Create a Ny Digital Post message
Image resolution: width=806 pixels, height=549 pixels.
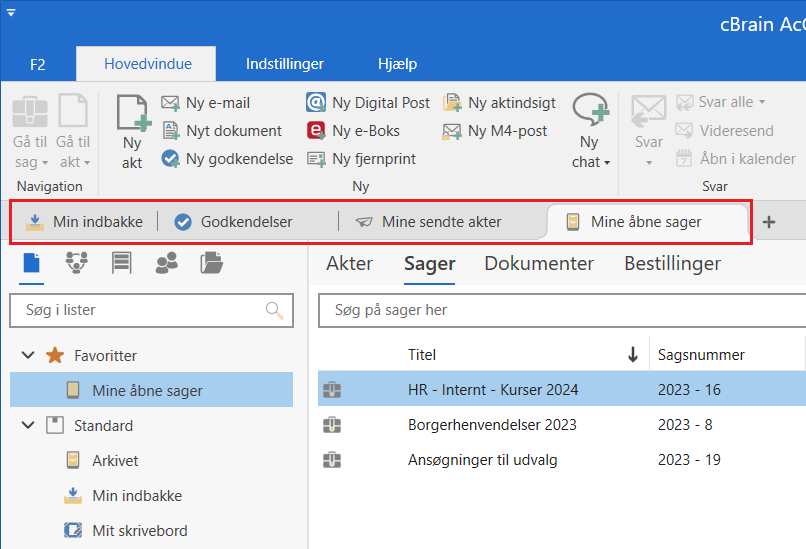point(368,103)
